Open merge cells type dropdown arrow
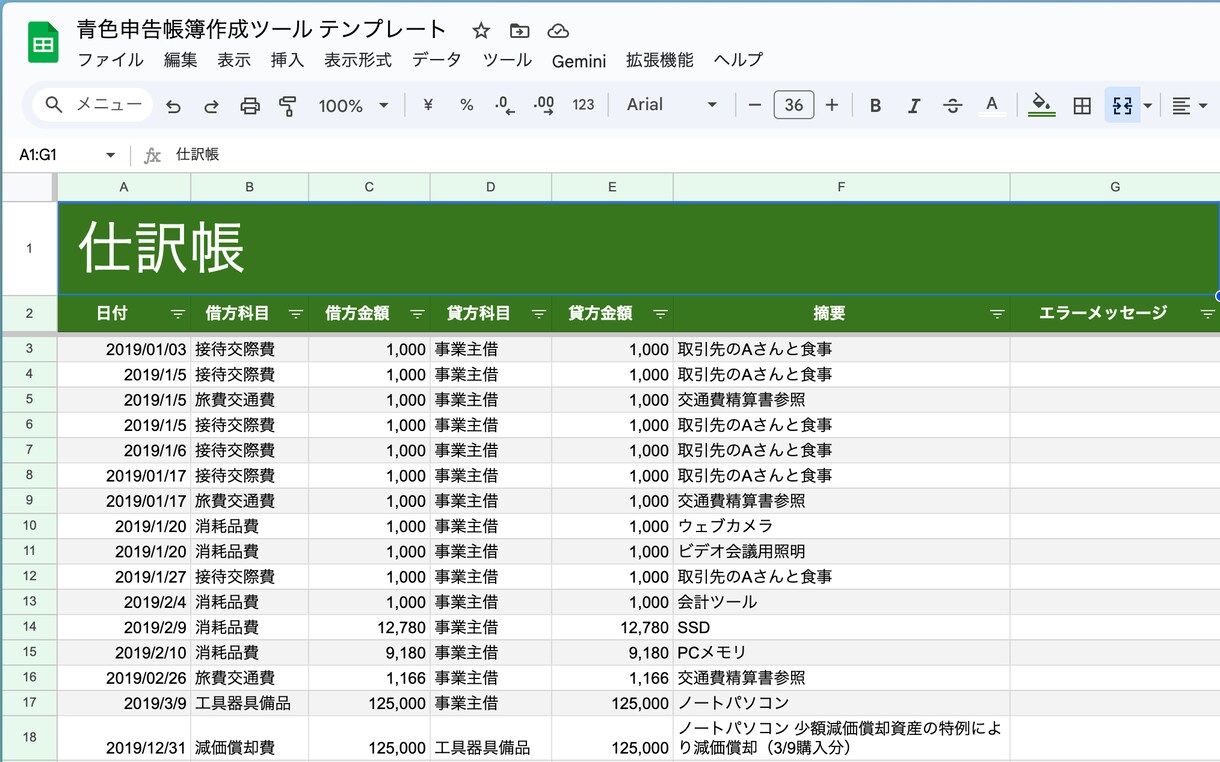This screenshot has height=762, width=1220. tap(1147, 105)
